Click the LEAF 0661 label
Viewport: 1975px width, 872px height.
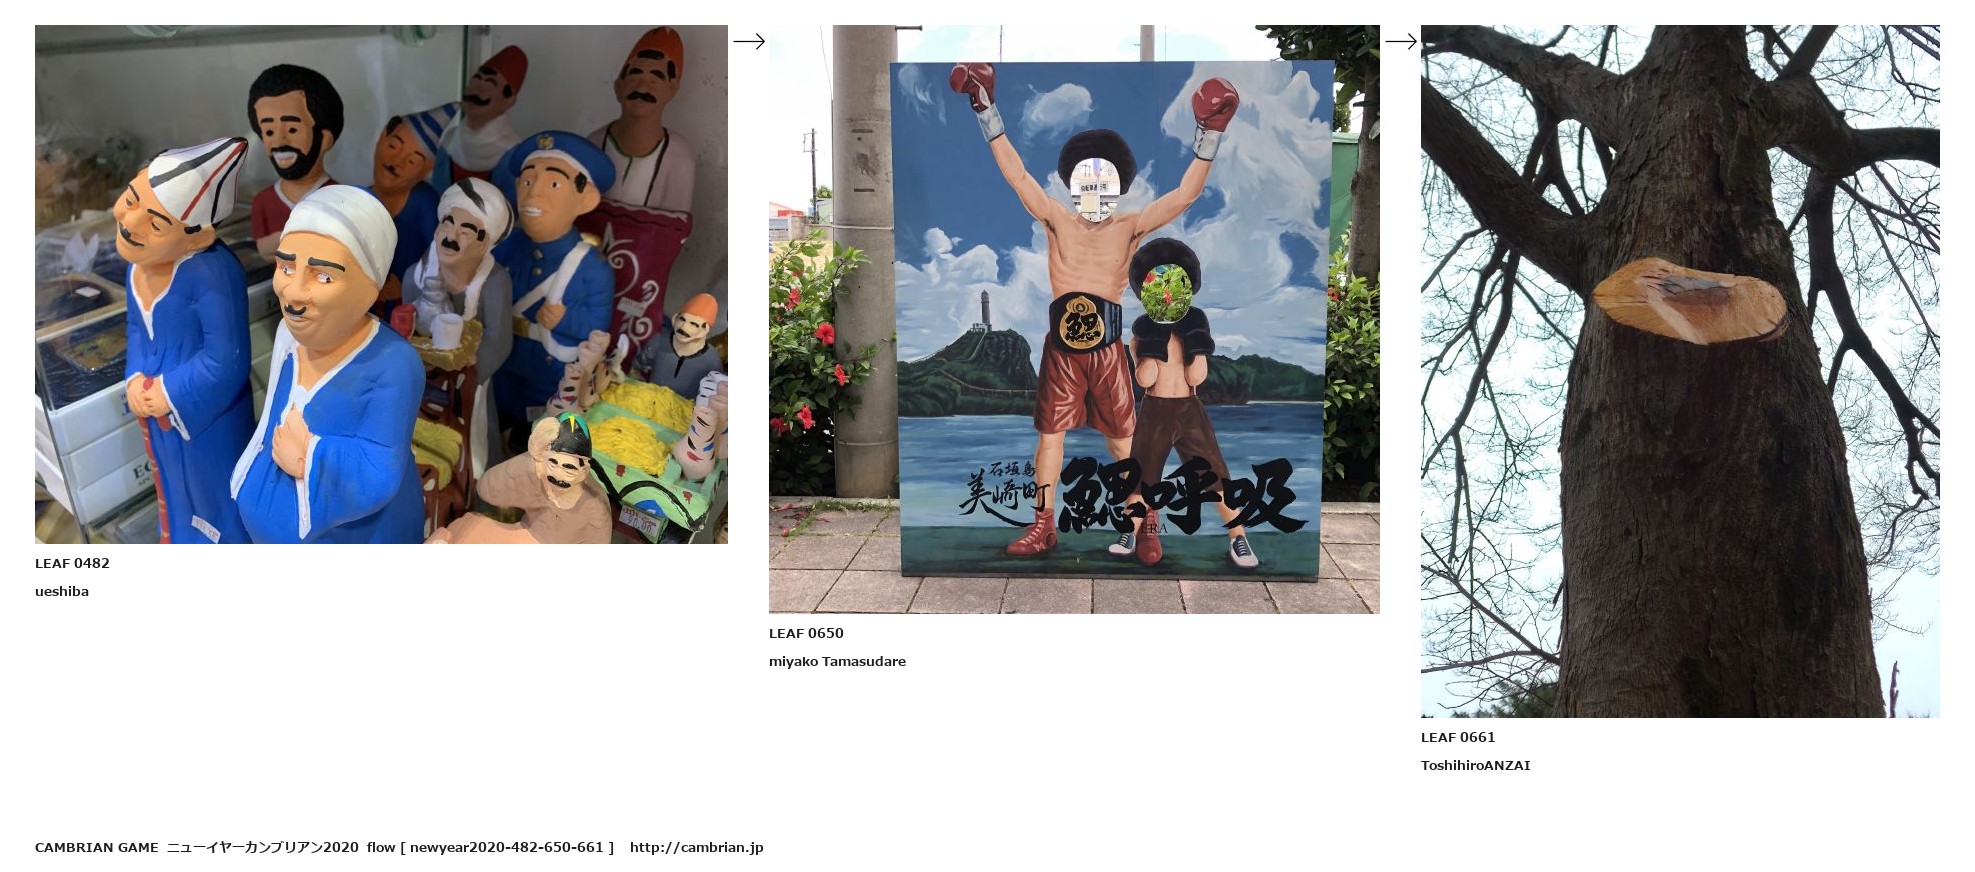1458,737
